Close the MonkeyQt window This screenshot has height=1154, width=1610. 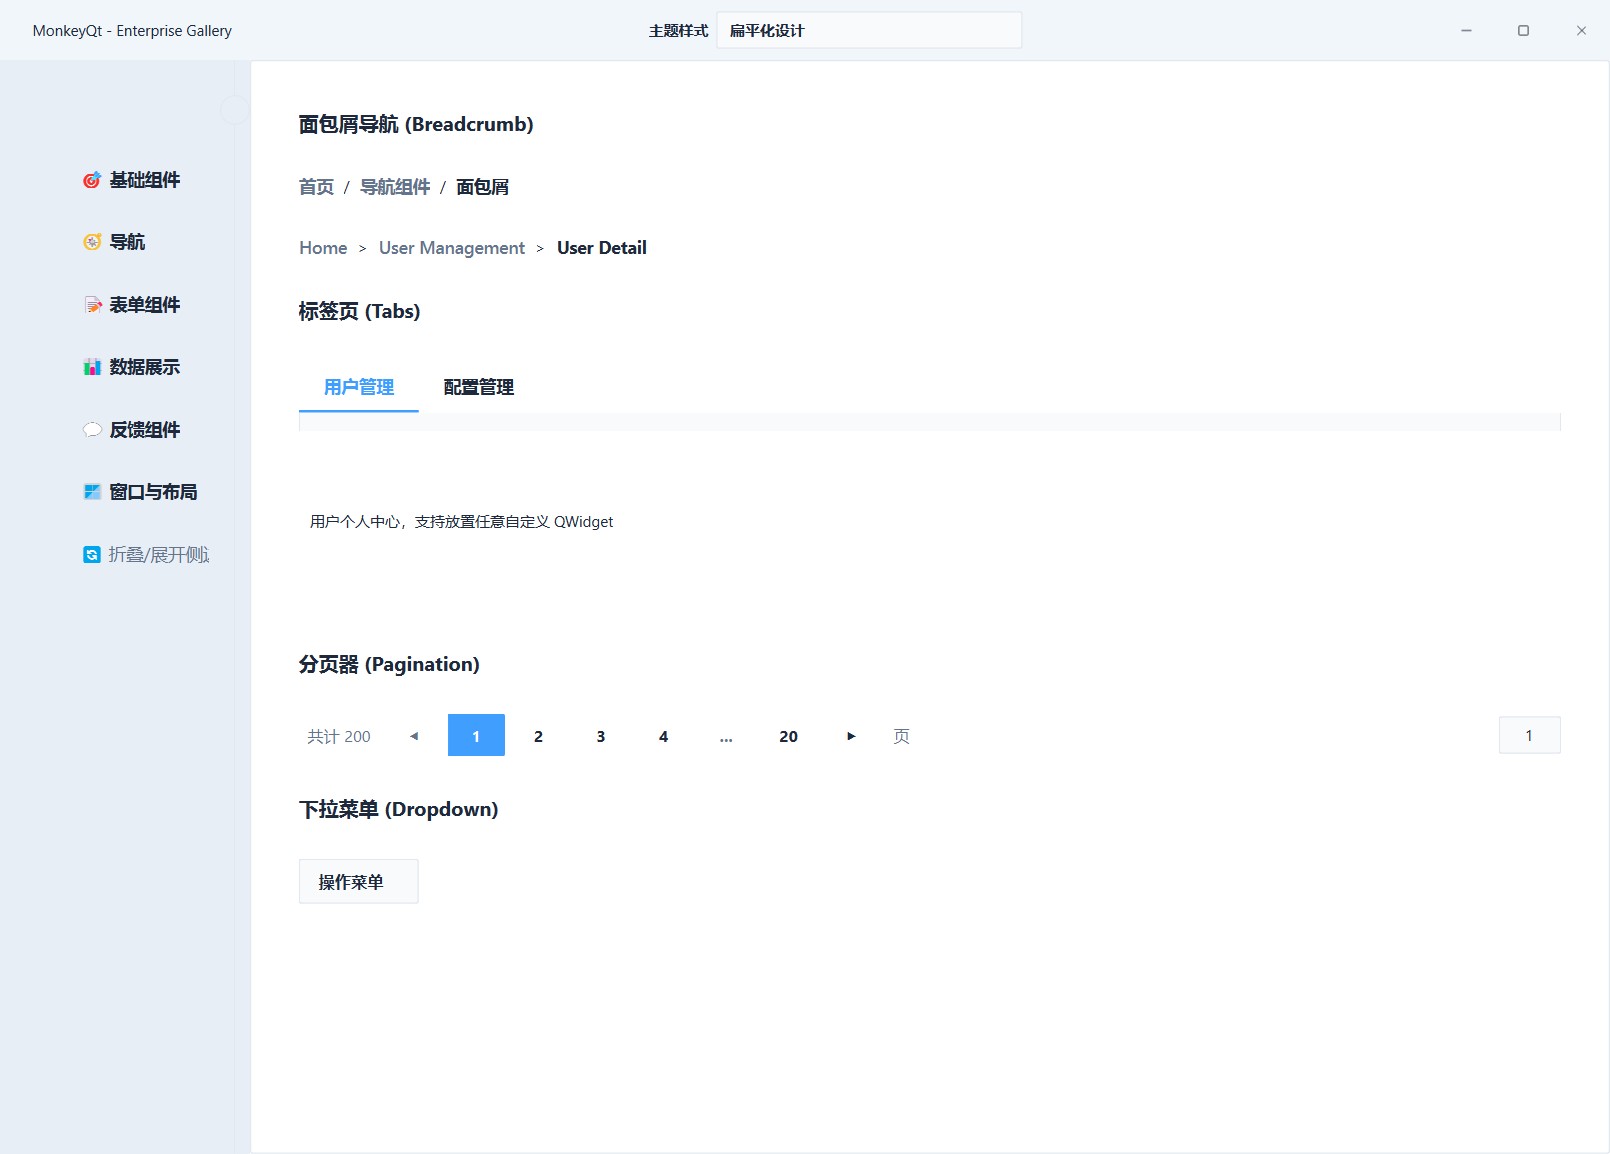point(1581,30)
